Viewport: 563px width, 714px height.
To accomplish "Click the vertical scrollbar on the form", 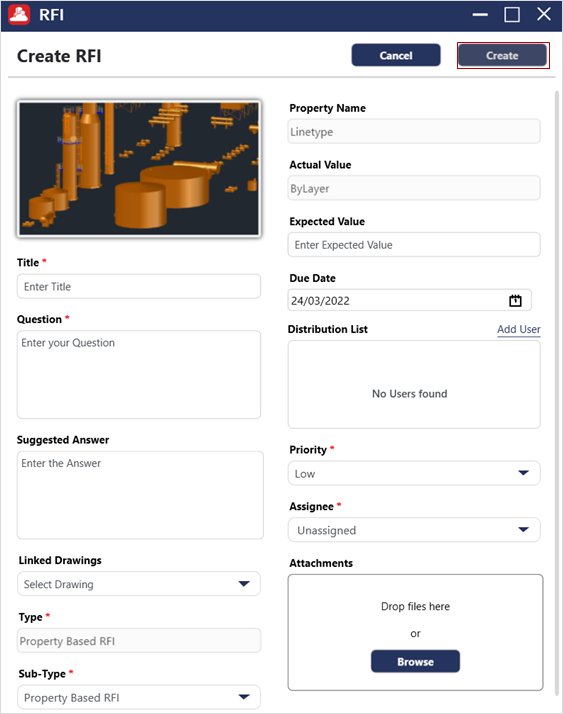I will pos(557,392).
